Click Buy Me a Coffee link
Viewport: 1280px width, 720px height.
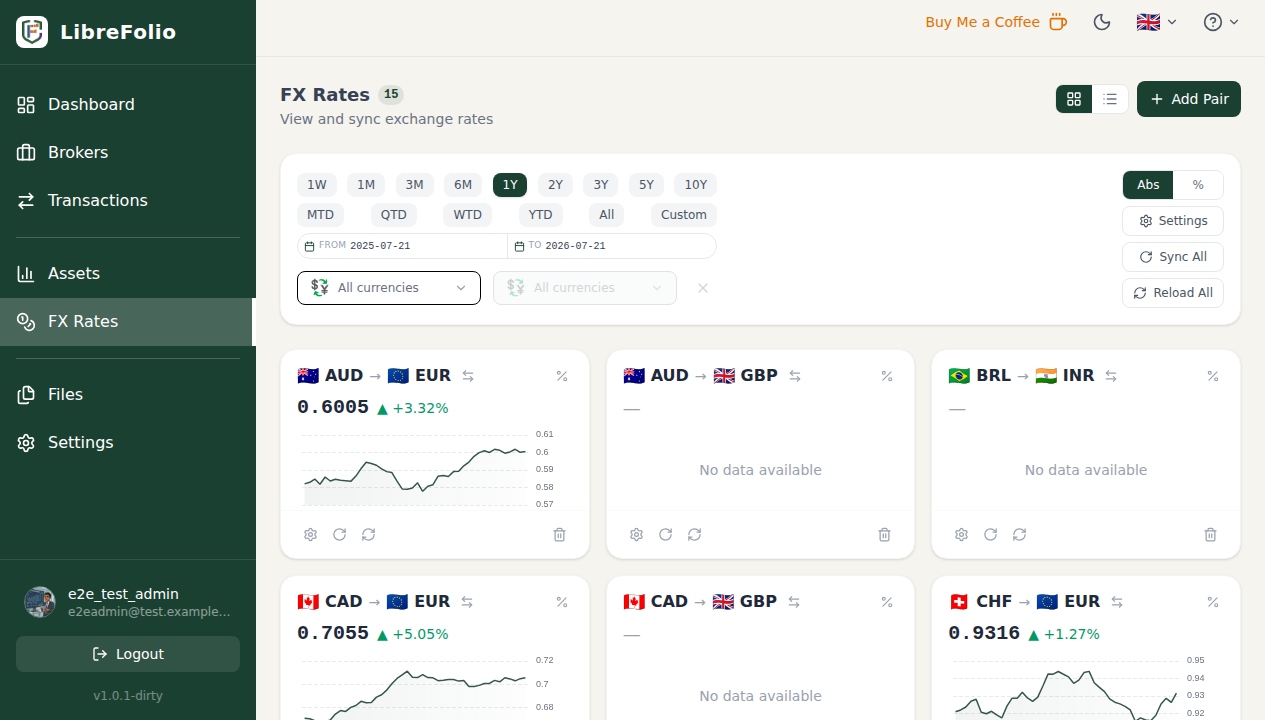(x=996, y=22)
